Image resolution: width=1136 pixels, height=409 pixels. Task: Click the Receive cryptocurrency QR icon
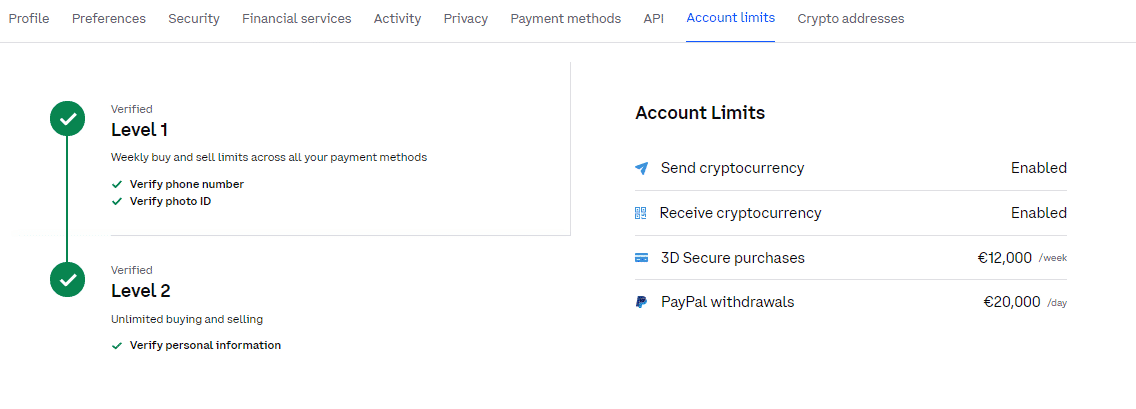pyautogui.click(x=641, y=213)
